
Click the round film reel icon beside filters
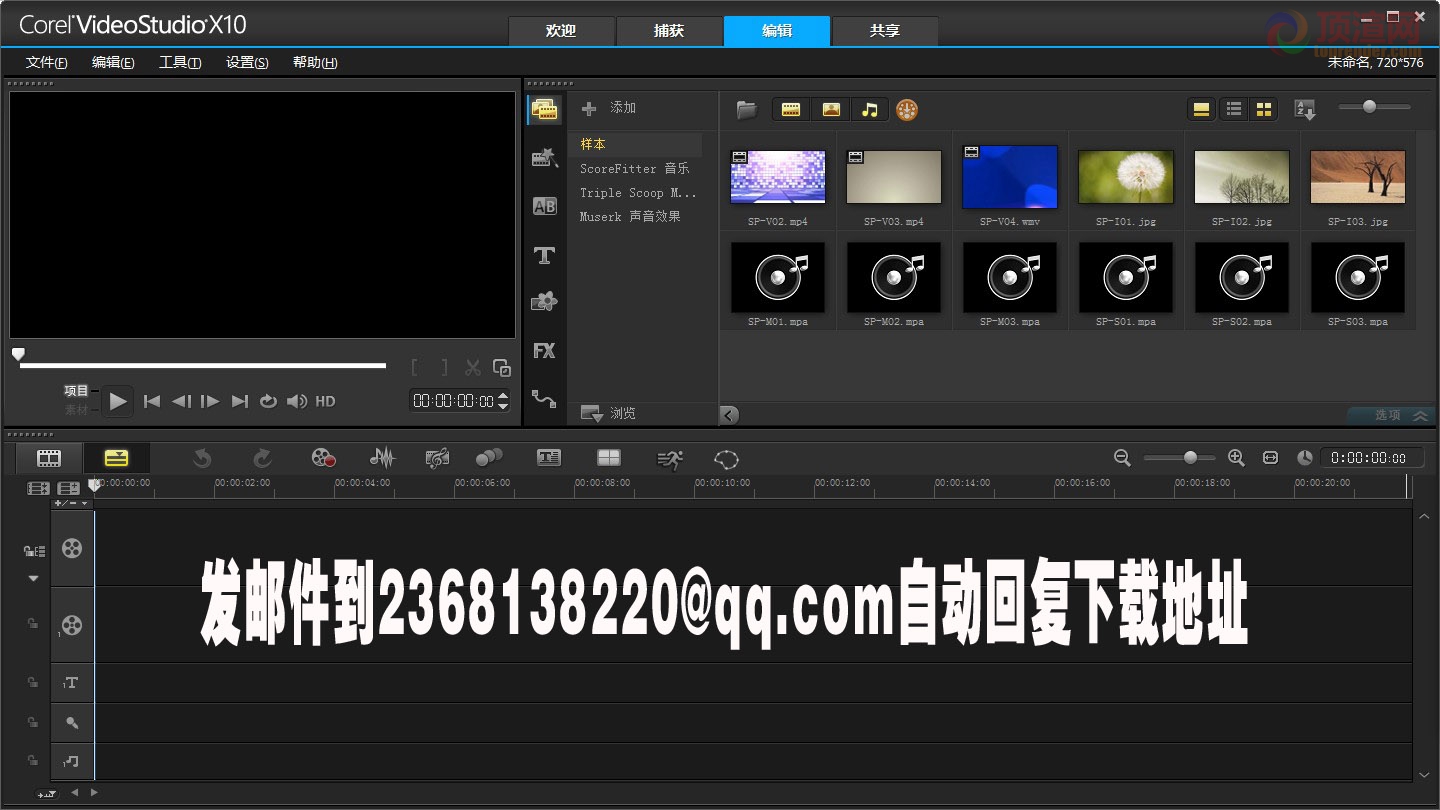point(906,110)
